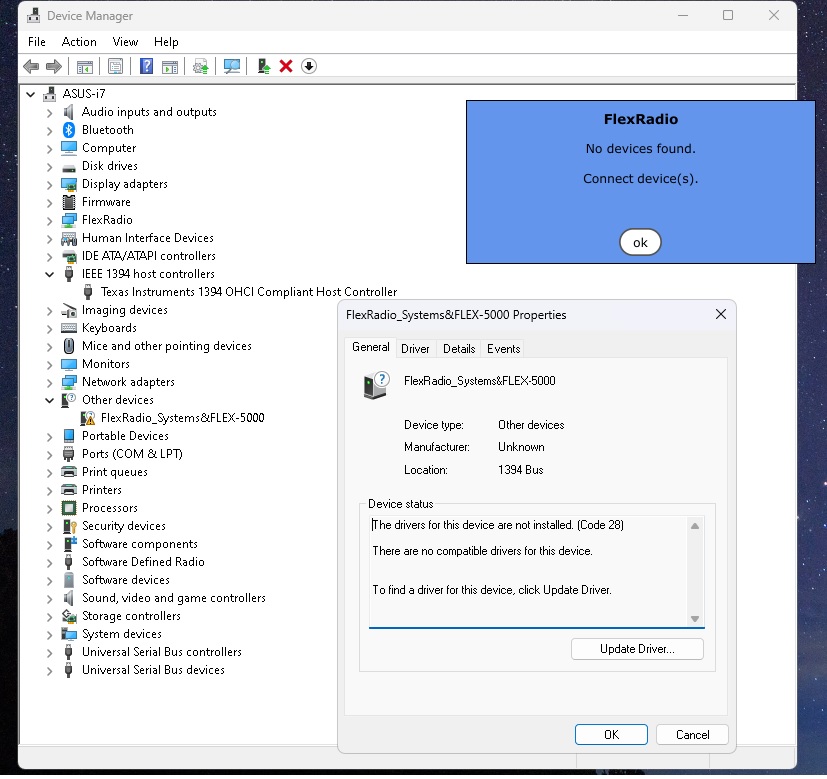The image size is (827, 779).
Task: Open the Help menu
Action: point(166,42)
